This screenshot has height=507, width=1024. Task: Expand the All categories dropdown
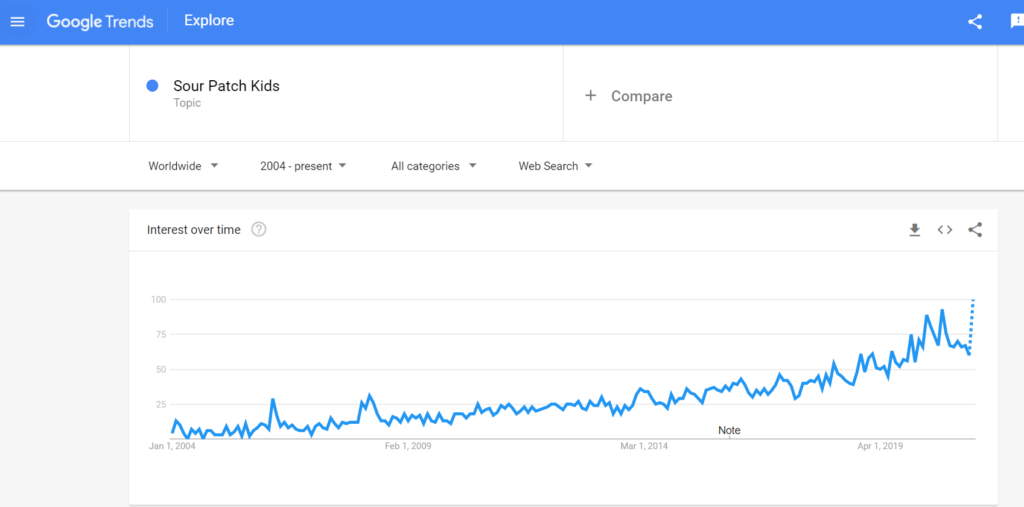(x=434, y=166)
